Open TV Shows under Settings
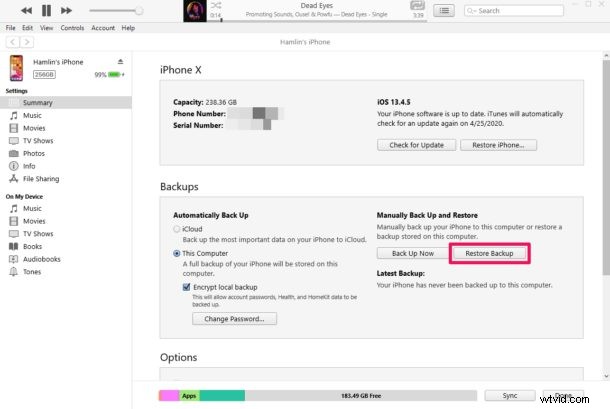Screen dimensions: 610x409 [38, 141]
